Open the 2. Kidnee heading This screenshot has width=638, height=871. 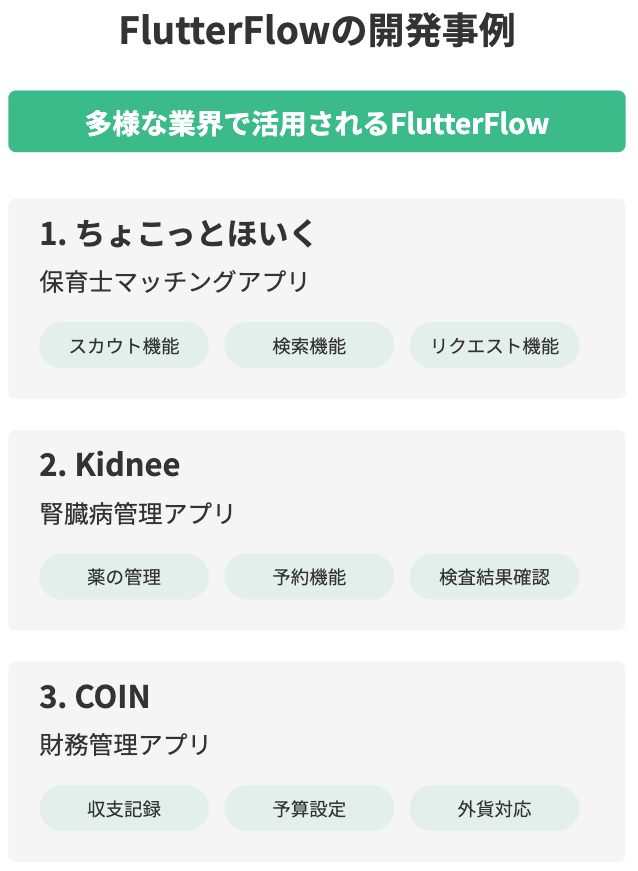coord(110,464)
